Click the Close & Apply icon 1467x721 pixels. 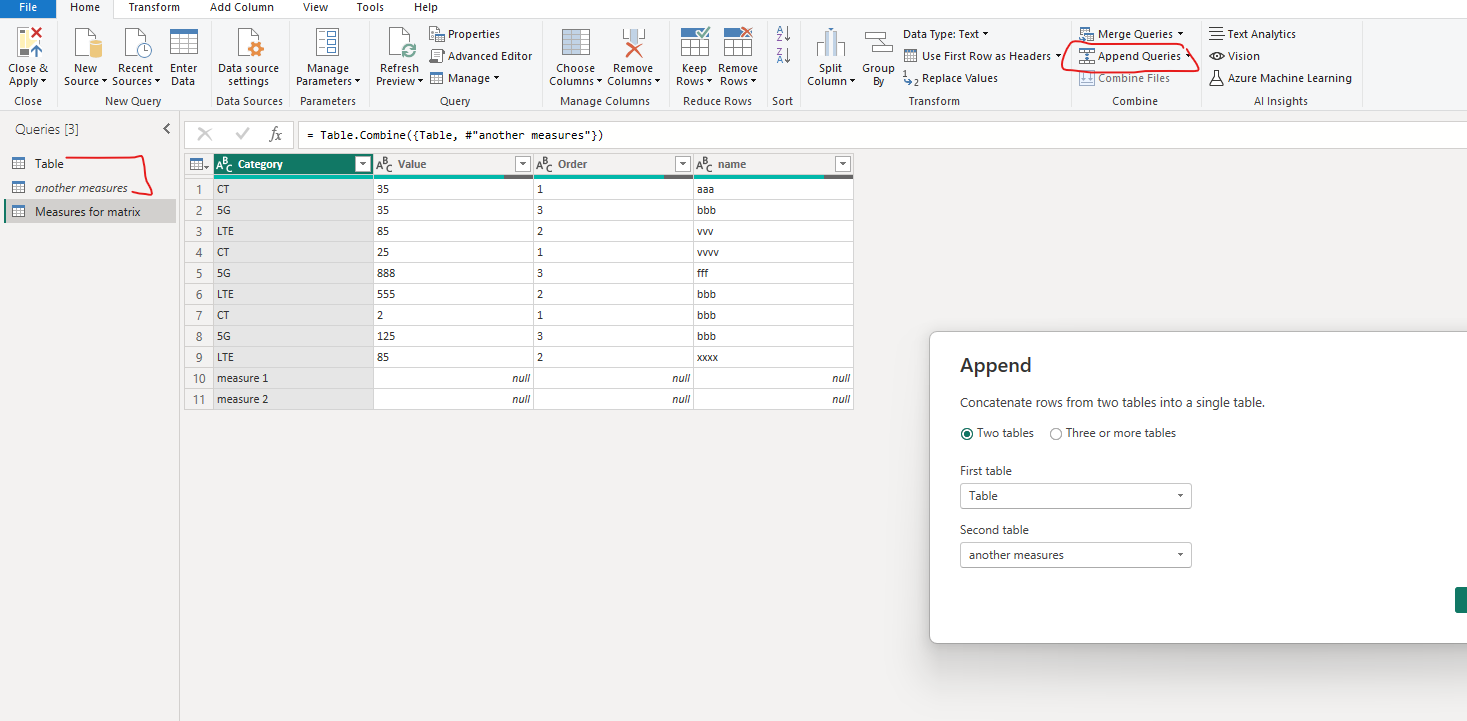coord(29,44)
